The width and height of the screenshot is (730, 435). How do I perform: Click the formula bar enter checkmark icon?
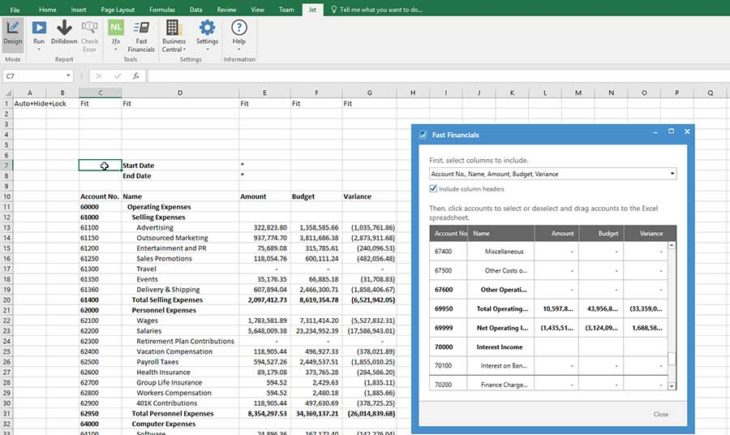point(117,76)
